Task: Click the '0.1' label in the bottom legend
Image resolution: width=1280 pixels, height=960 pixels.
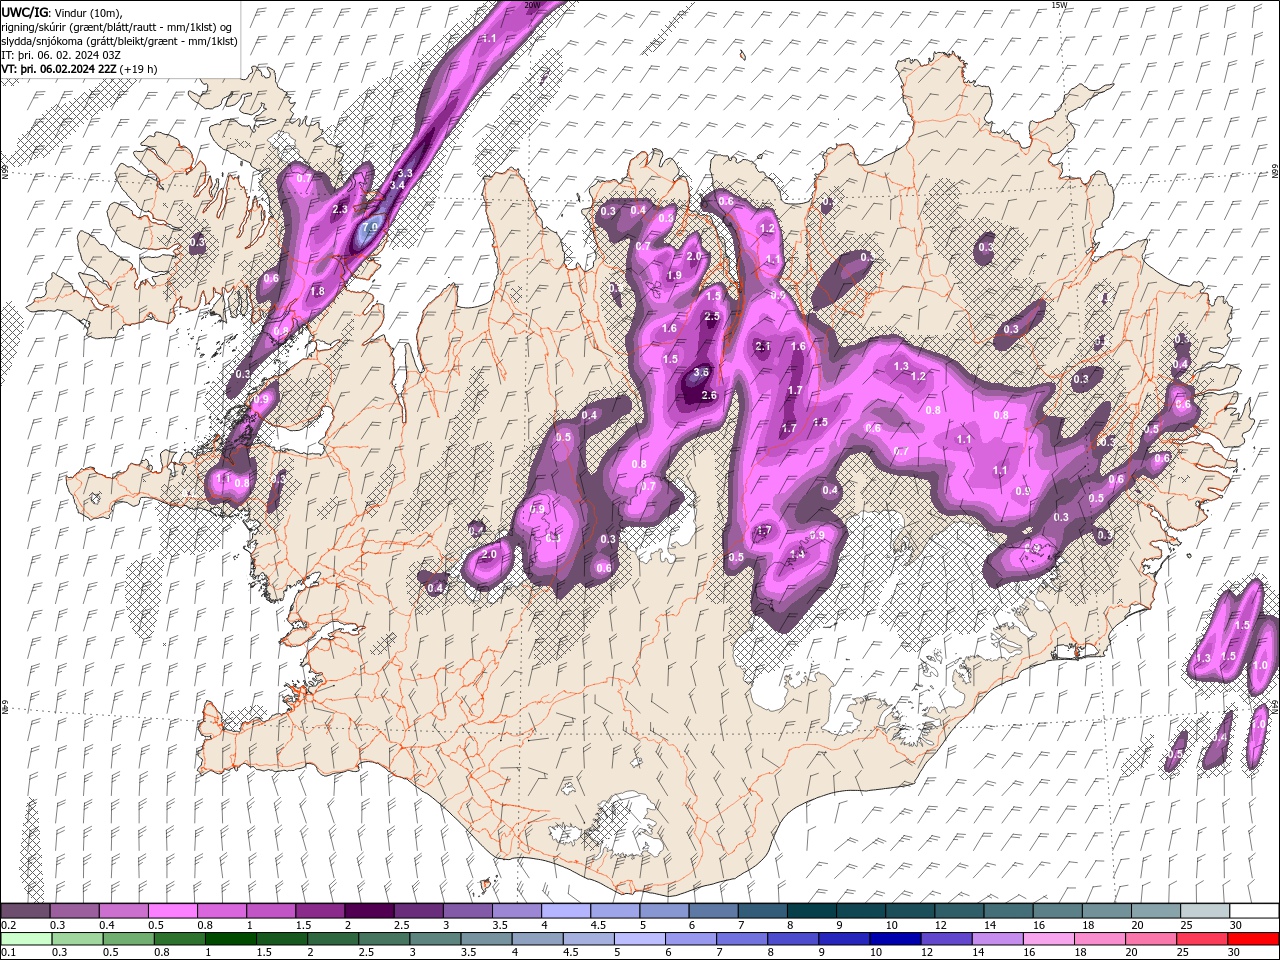Action: tap(8, 953)
